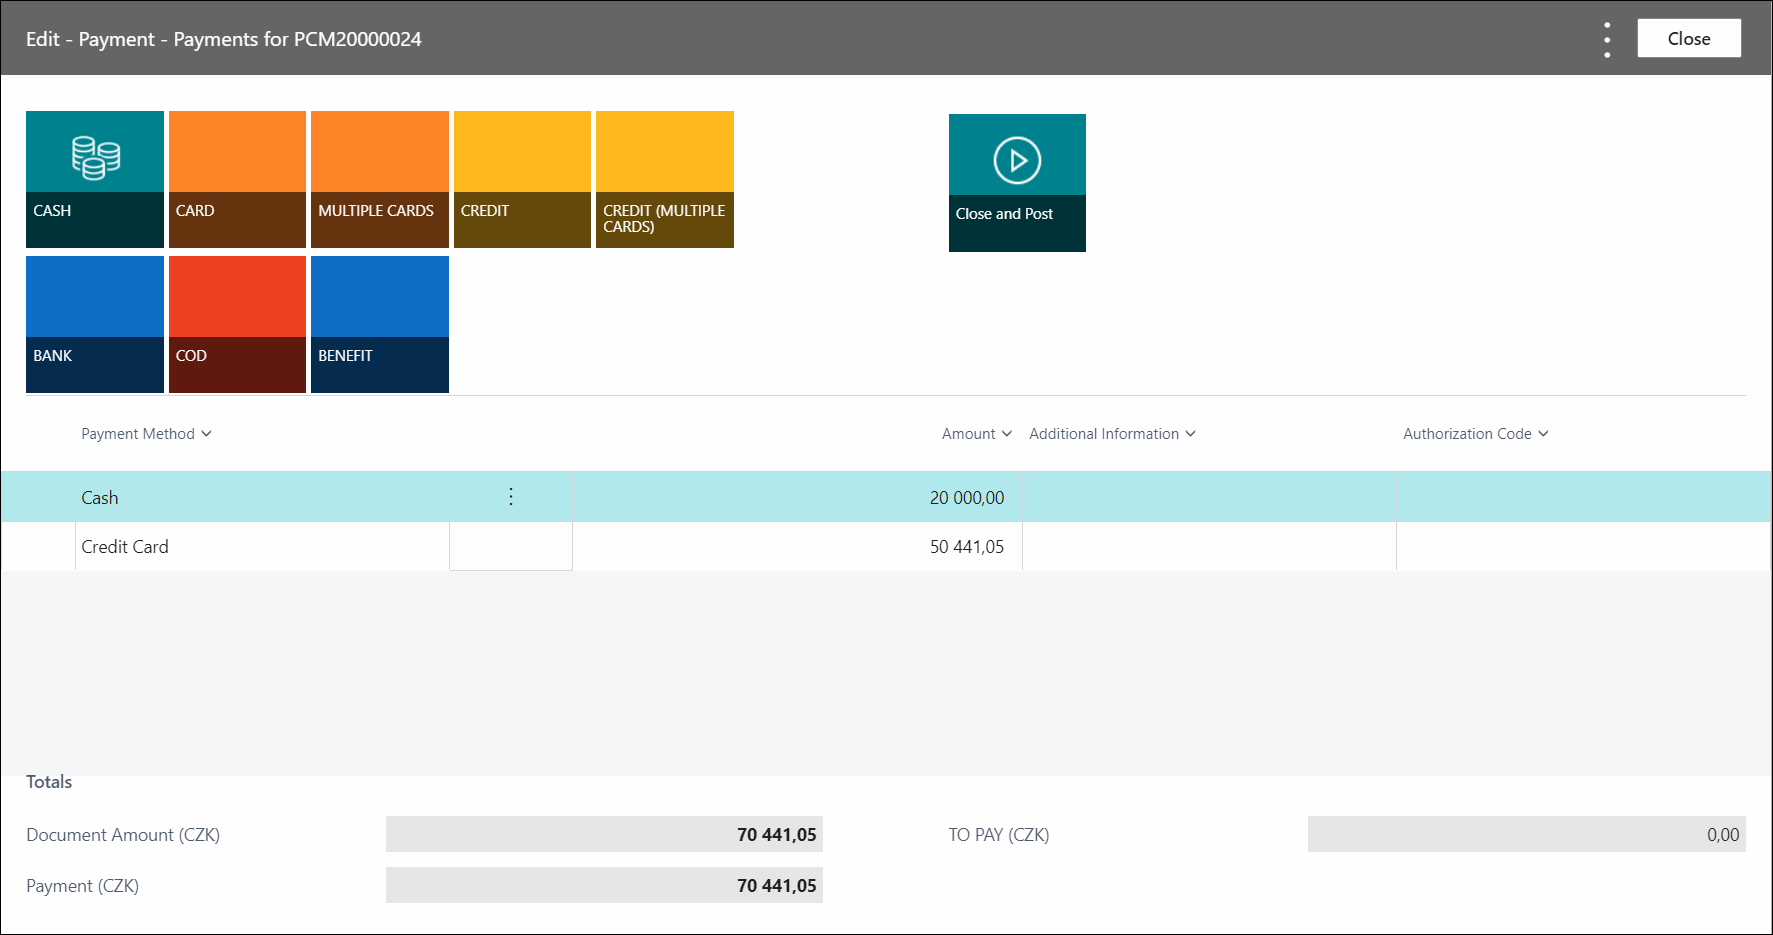1773x935 pixels.
Task: Click Authorization Code cell in Cash row
Action: 1583,497
